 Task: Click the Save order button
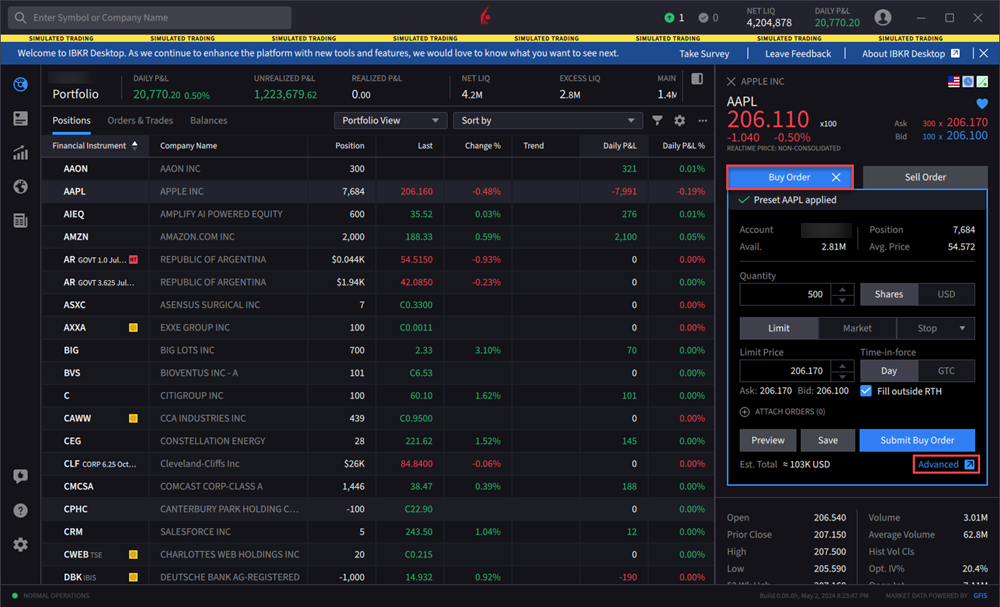coord(828,440)
